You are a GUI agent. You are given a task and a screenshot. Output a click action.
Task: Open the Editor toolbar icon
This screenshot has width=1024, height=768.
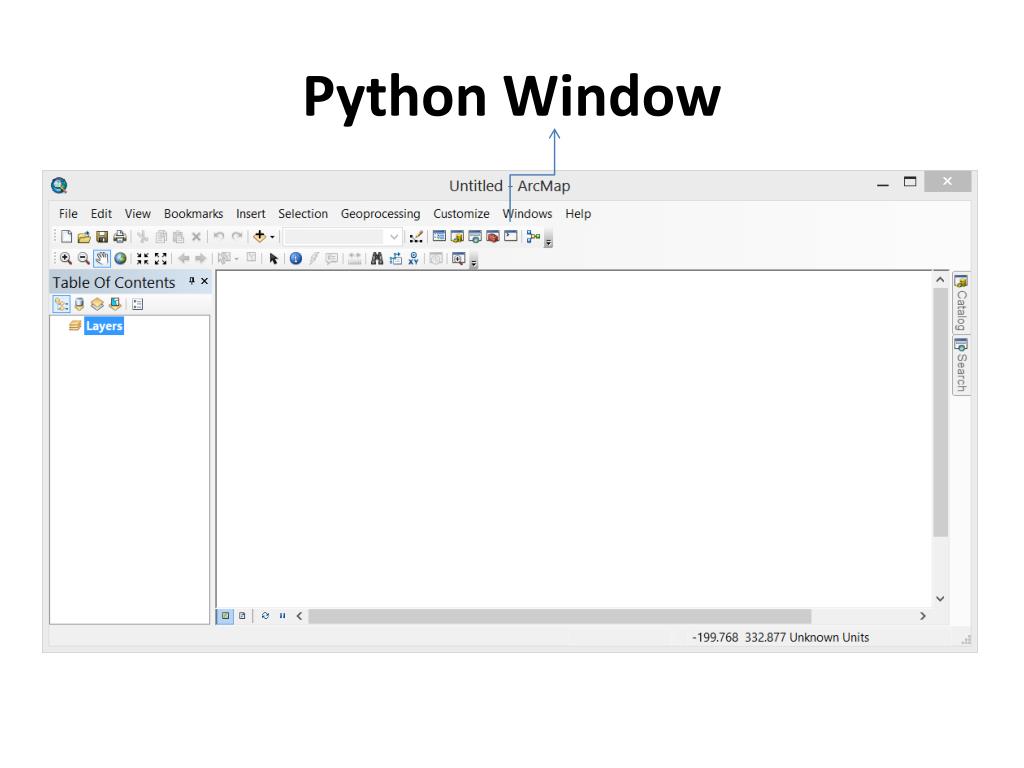tap(416, 236)
